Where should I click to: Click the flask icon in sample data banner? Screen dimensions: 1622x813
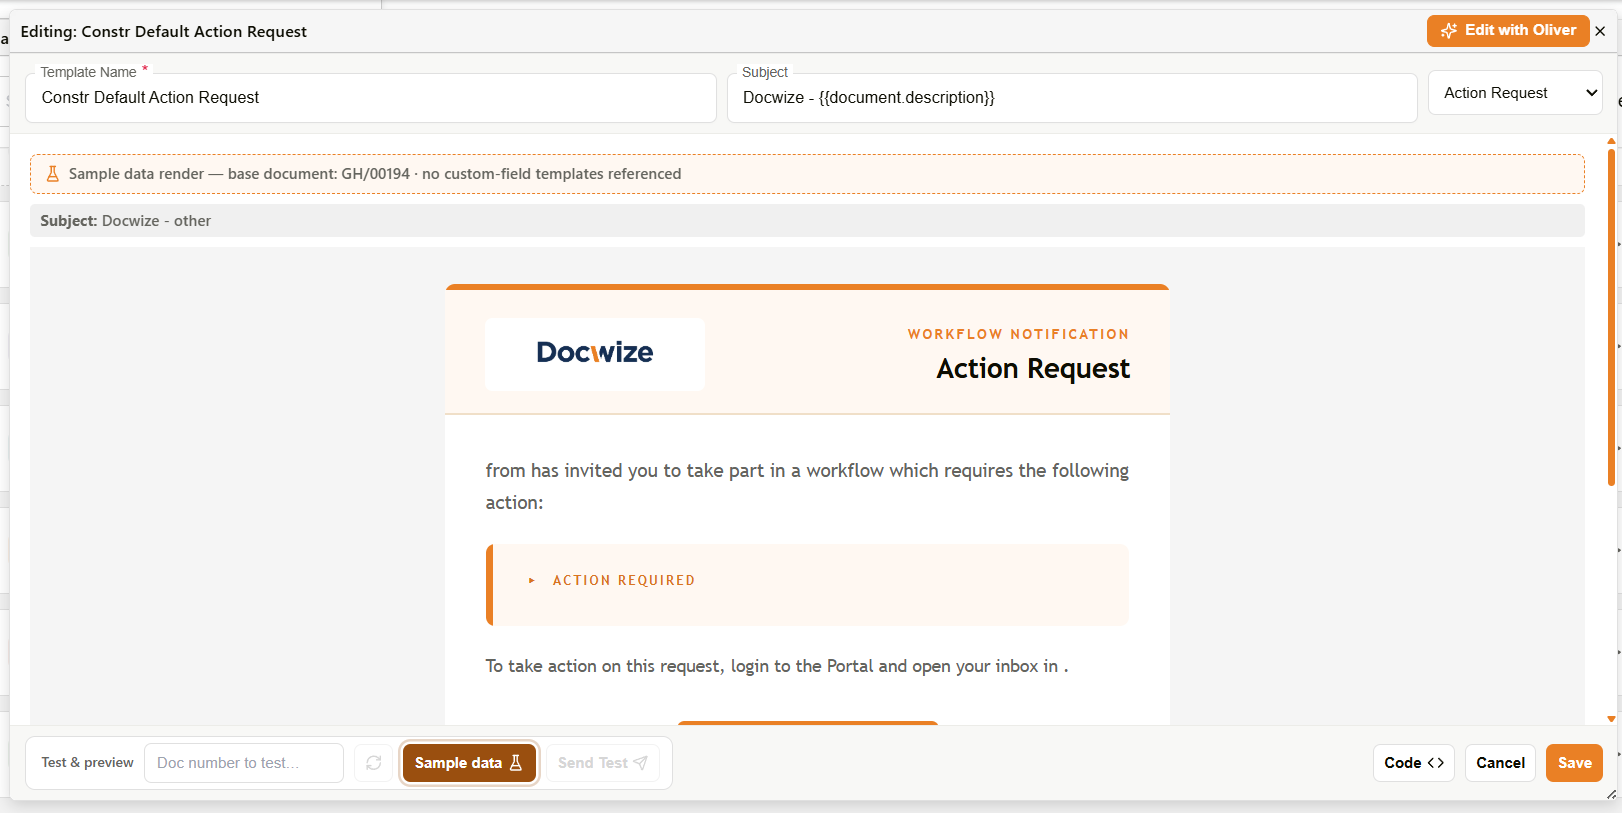pyautogui.click(x=53, y=174)
